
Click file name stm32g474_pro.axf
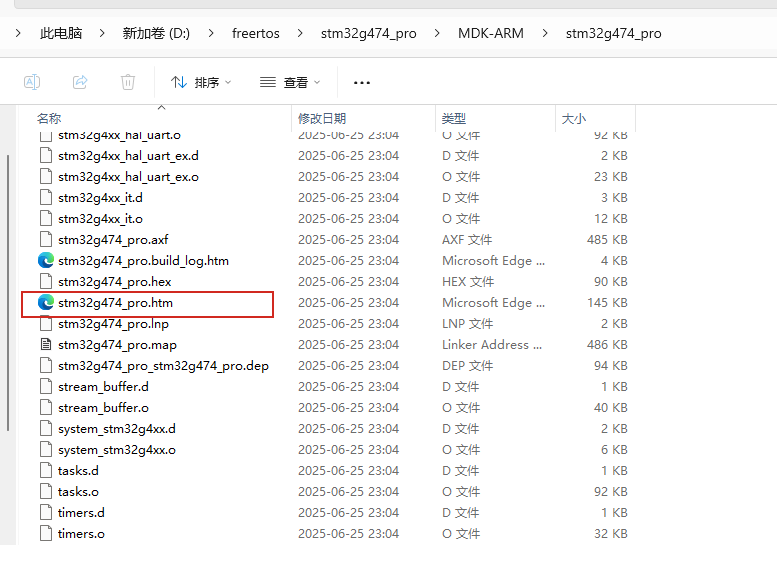[x=113, y=239]
